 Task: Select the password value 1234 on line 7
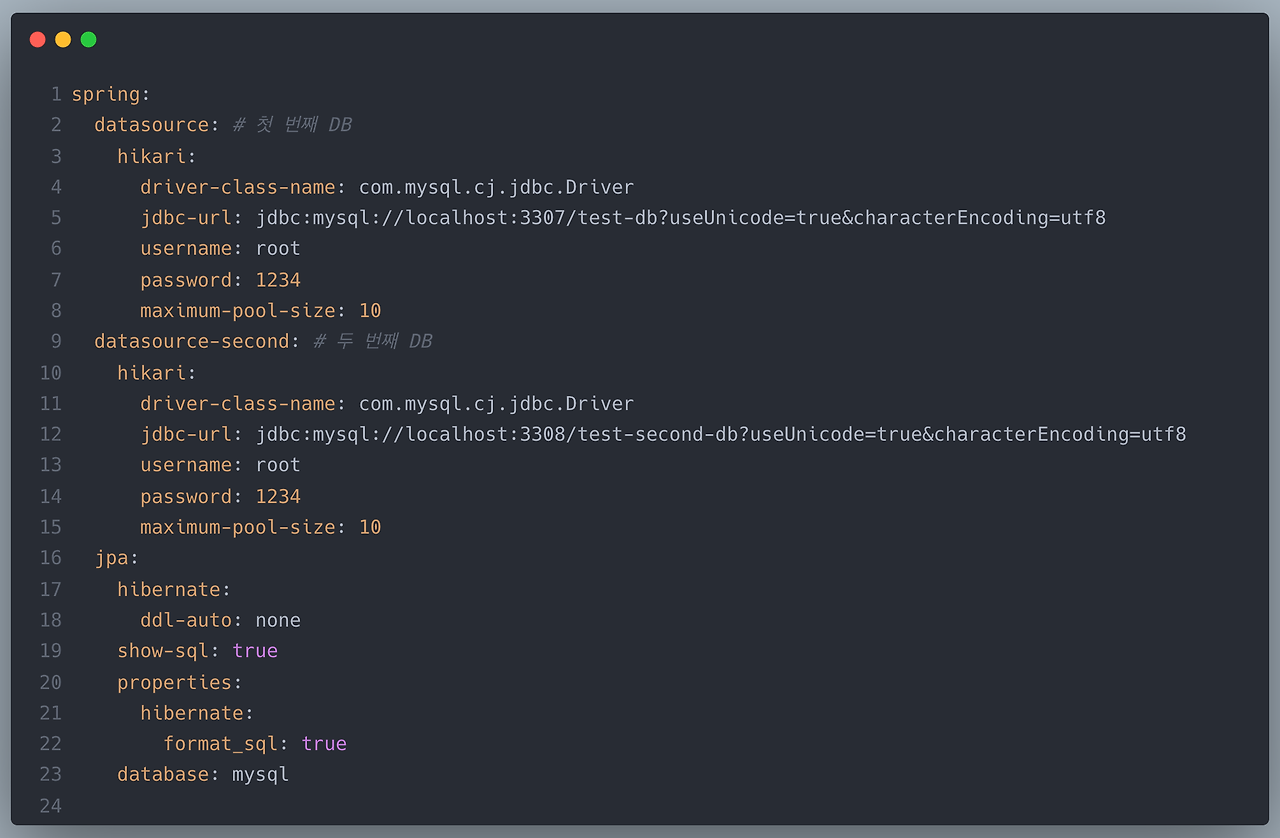[x=278, y=279]
